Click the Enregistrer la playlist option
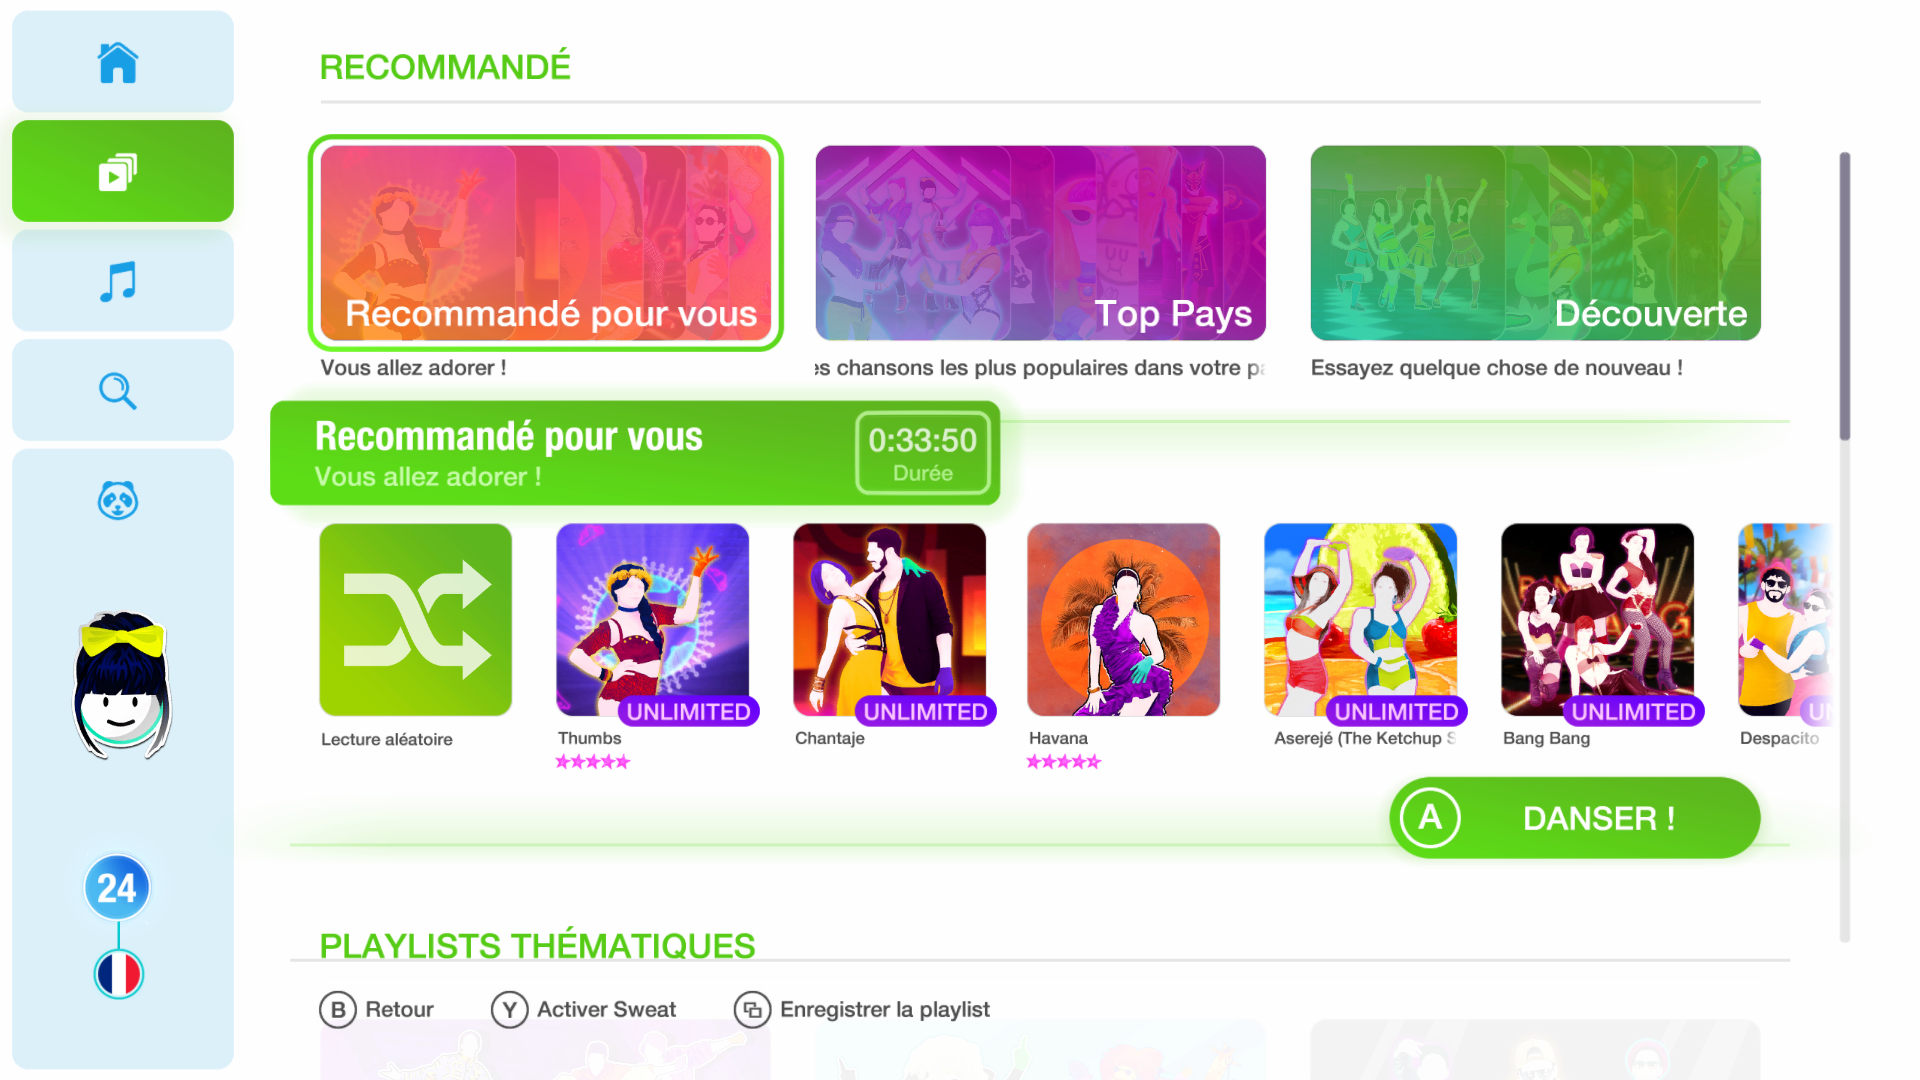This screenshot has width=1920, height=1080. pos(862,1010)
